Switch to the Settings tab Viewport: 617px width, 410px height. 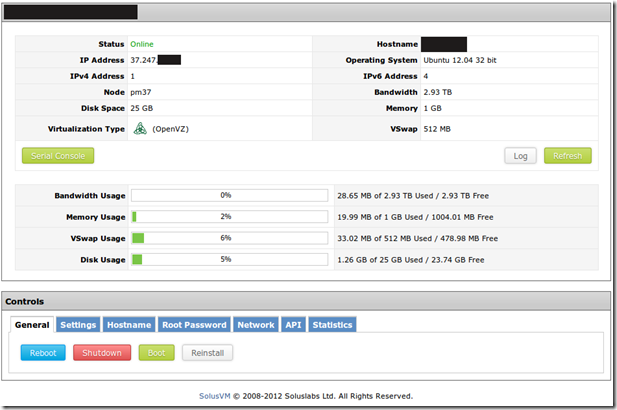78,325
